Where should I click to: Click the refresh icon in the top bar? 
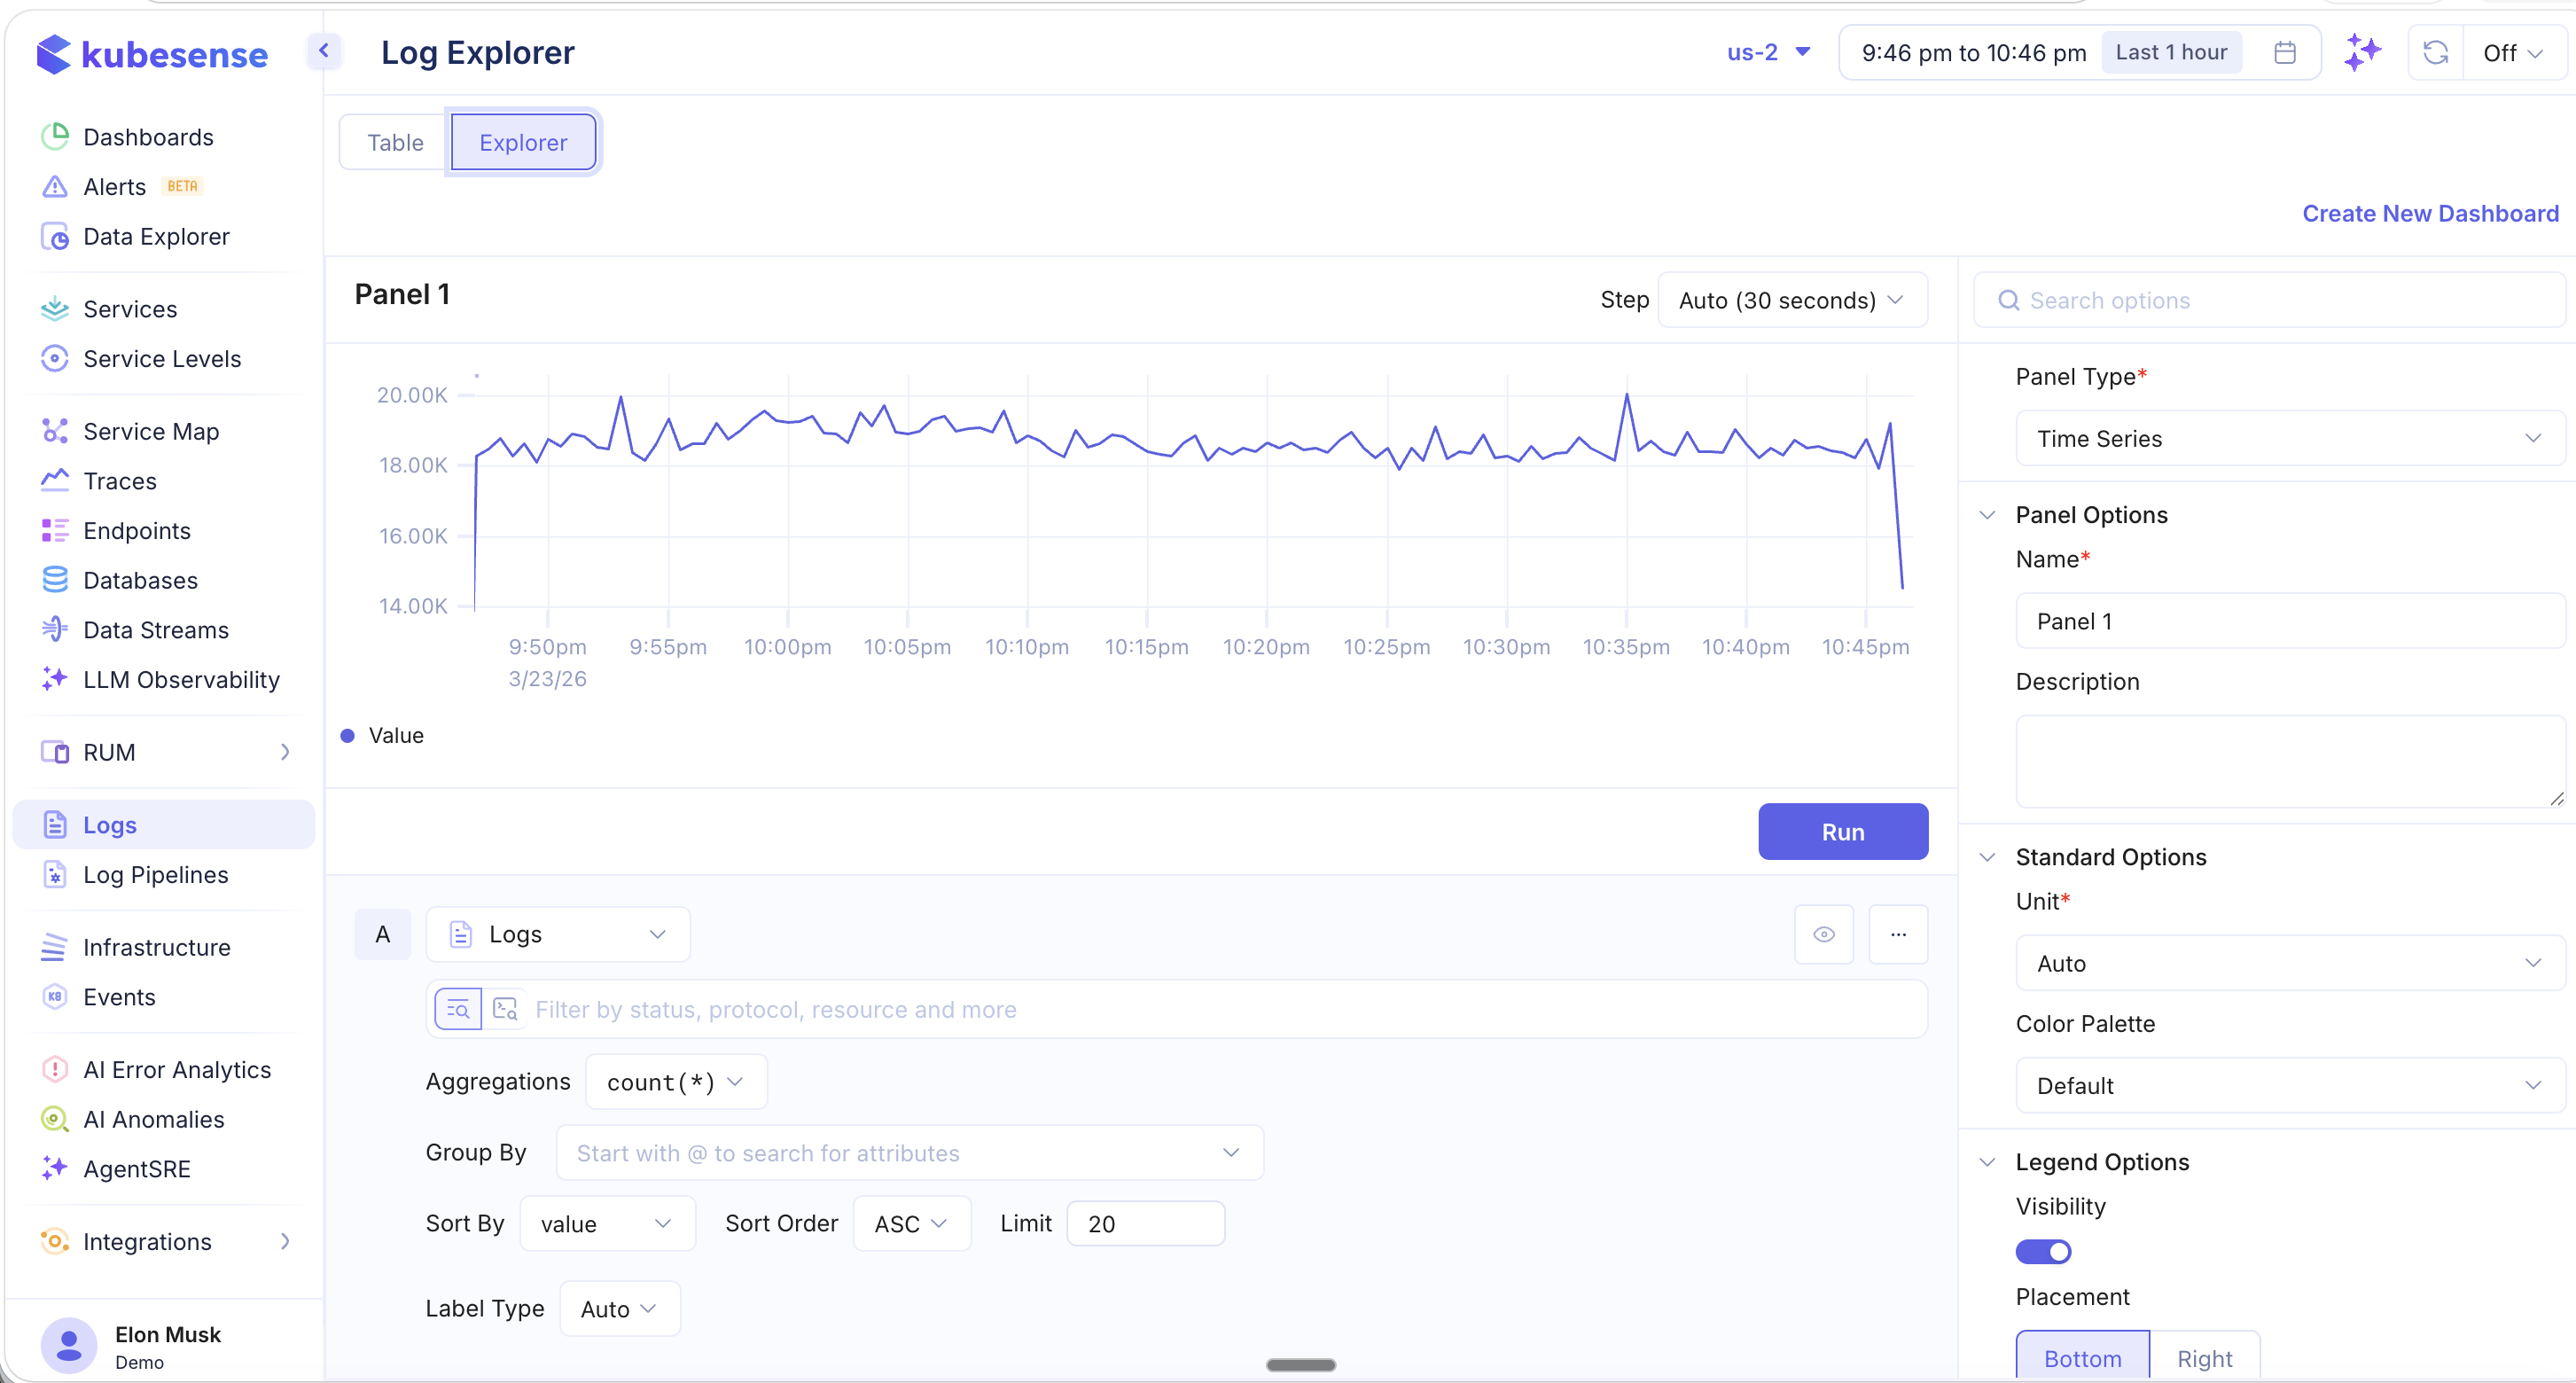2435,52
